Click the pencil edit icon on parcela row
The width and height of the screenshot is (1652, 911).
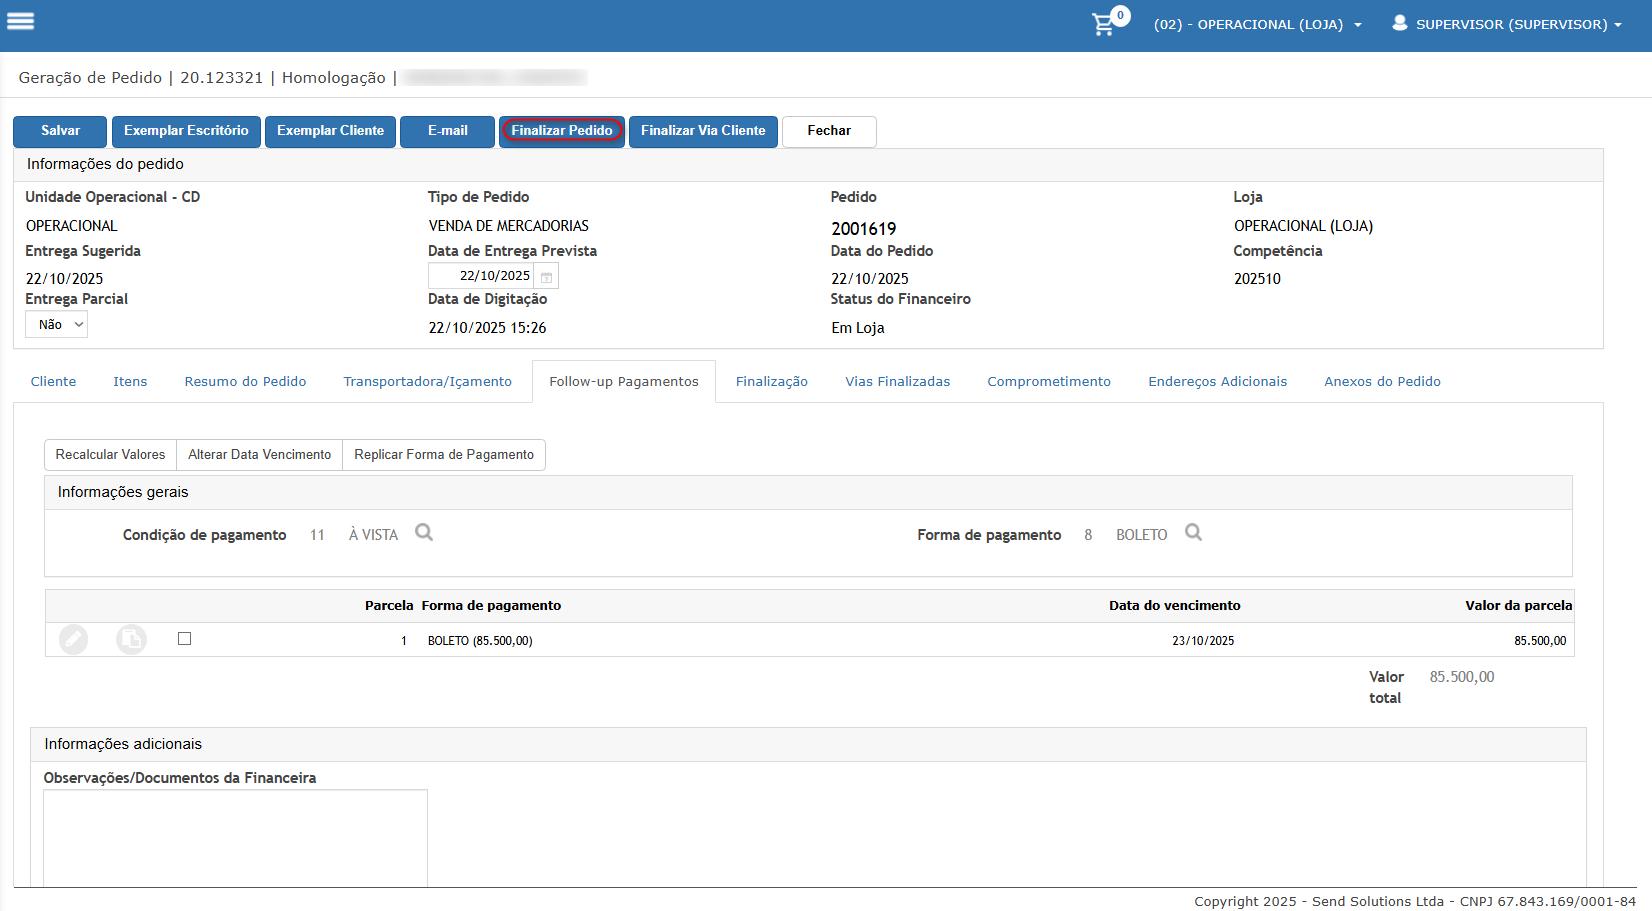[x=73, y=639]
